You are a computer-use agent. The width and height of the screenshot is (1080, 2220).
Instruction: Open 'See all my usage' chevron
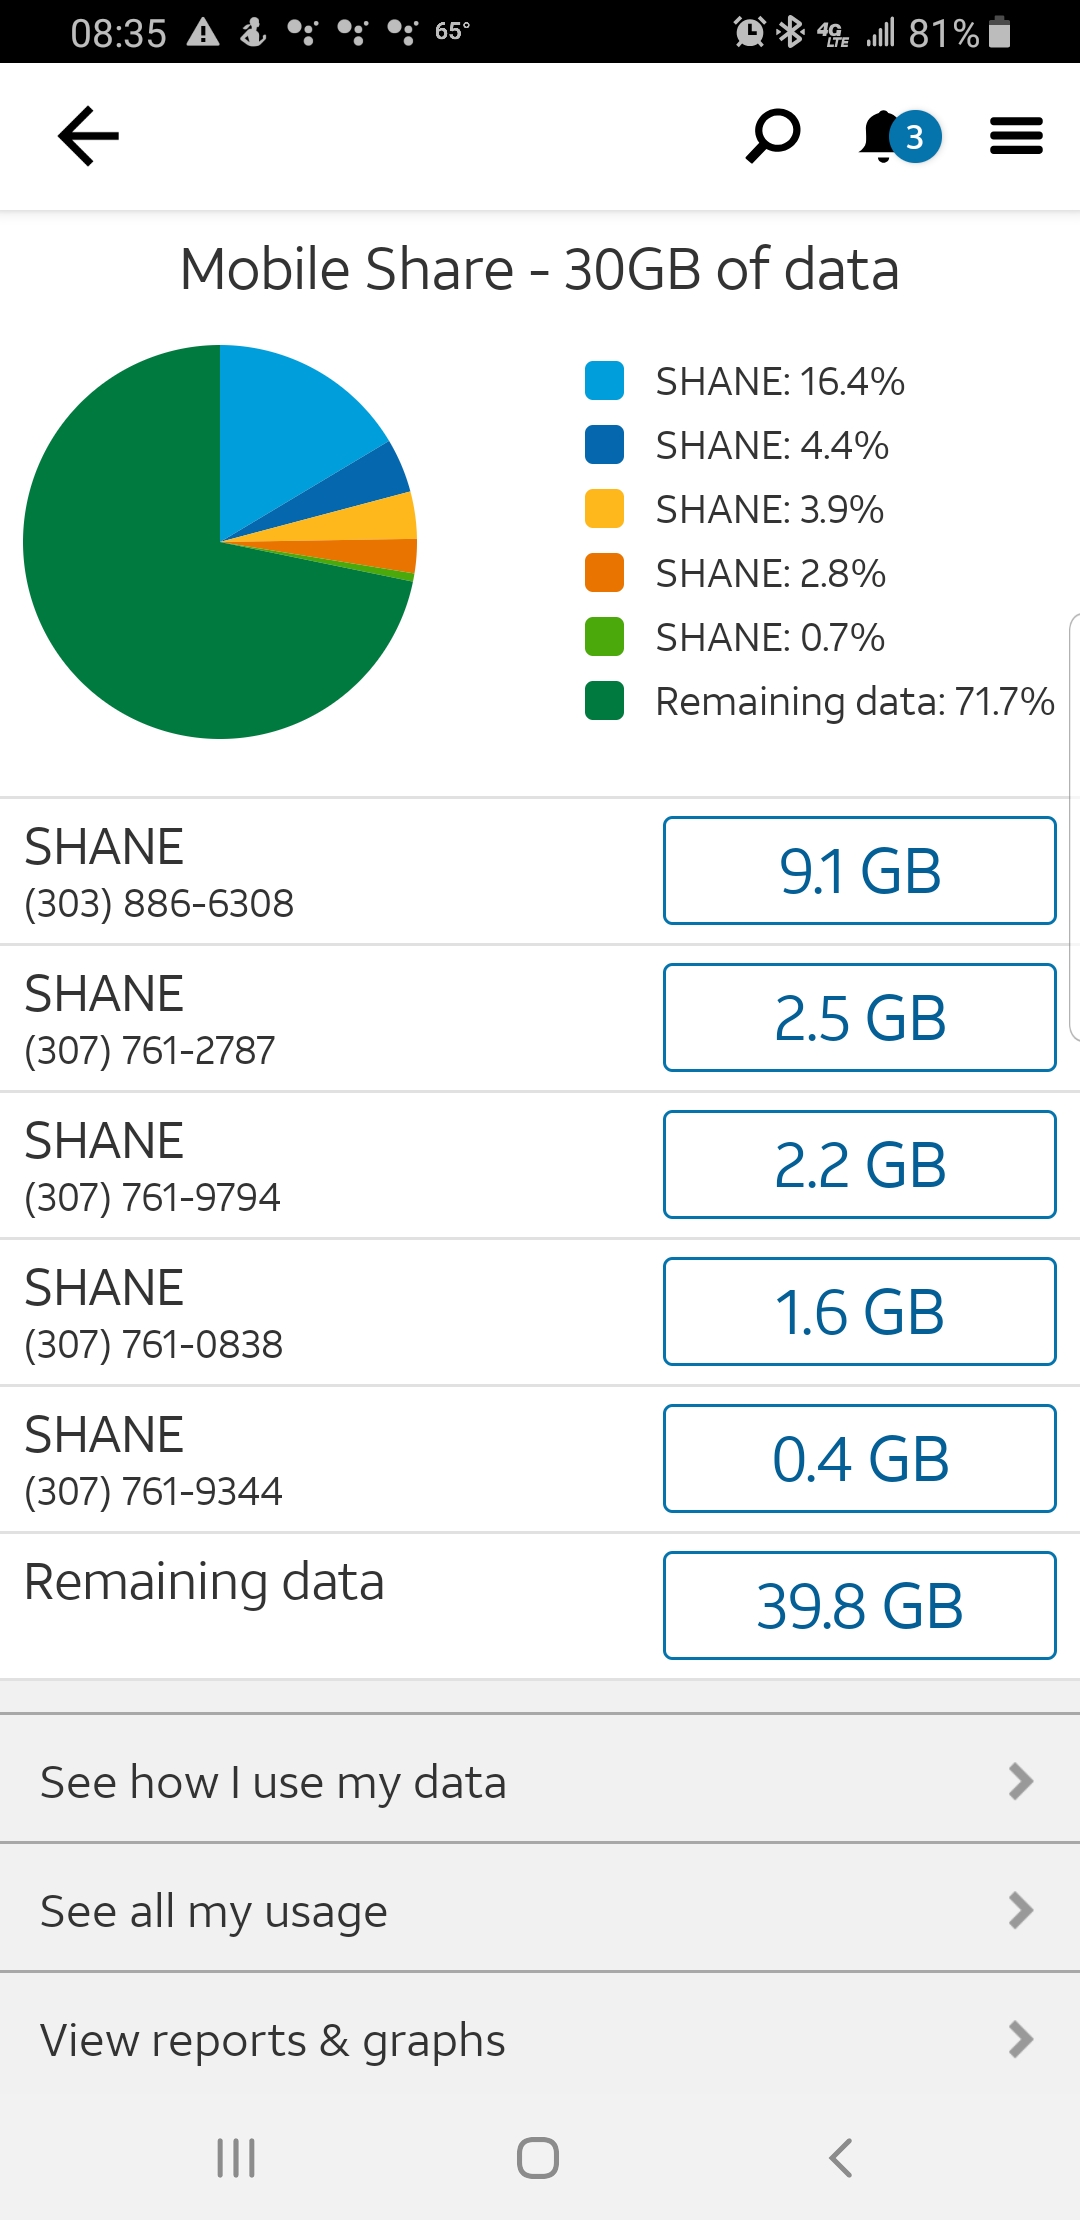pyautogui.click(x=1020, y=1910)
